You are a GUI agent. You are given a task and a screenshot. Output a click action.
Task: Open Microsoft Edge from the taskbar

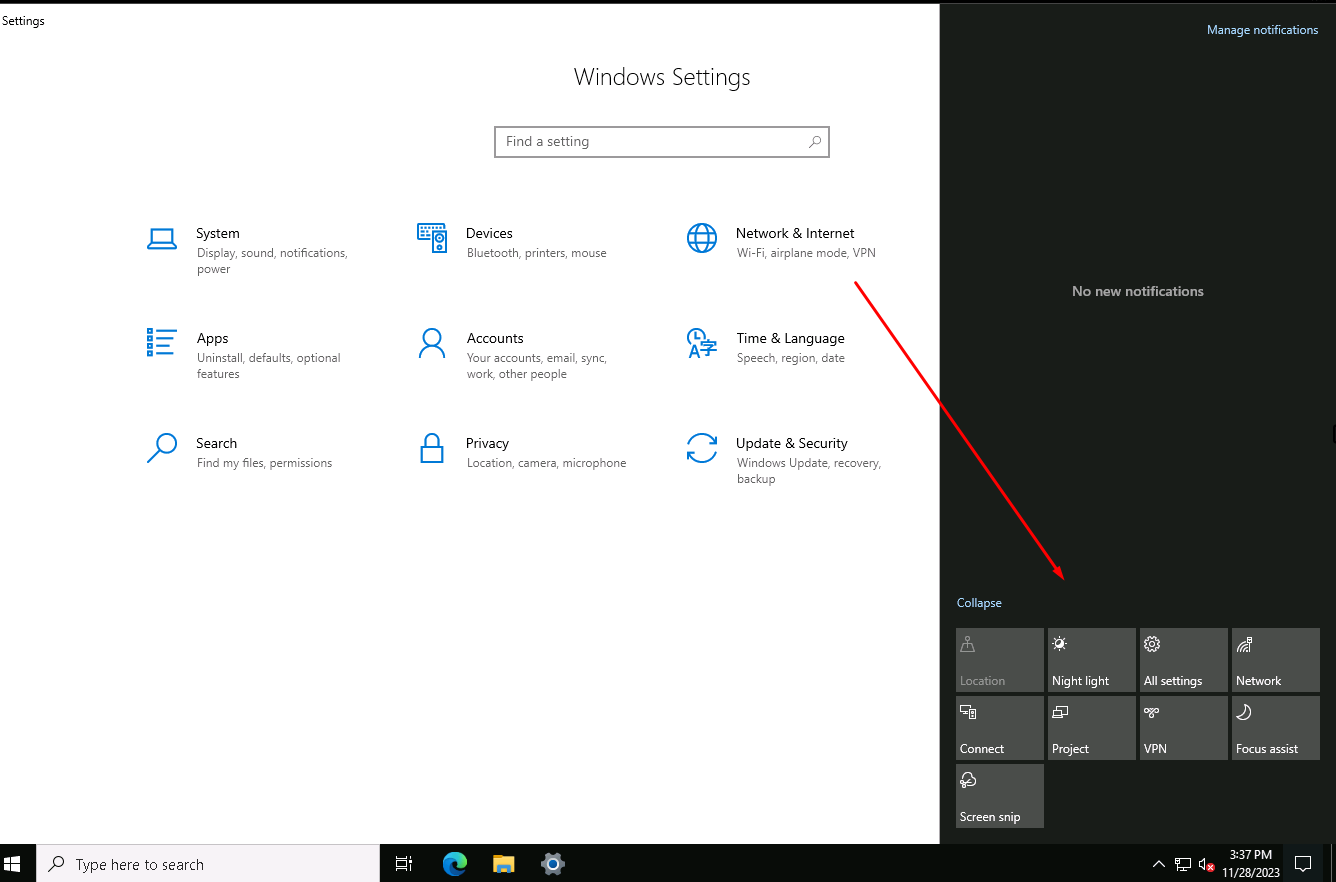[x=455, y=863]
